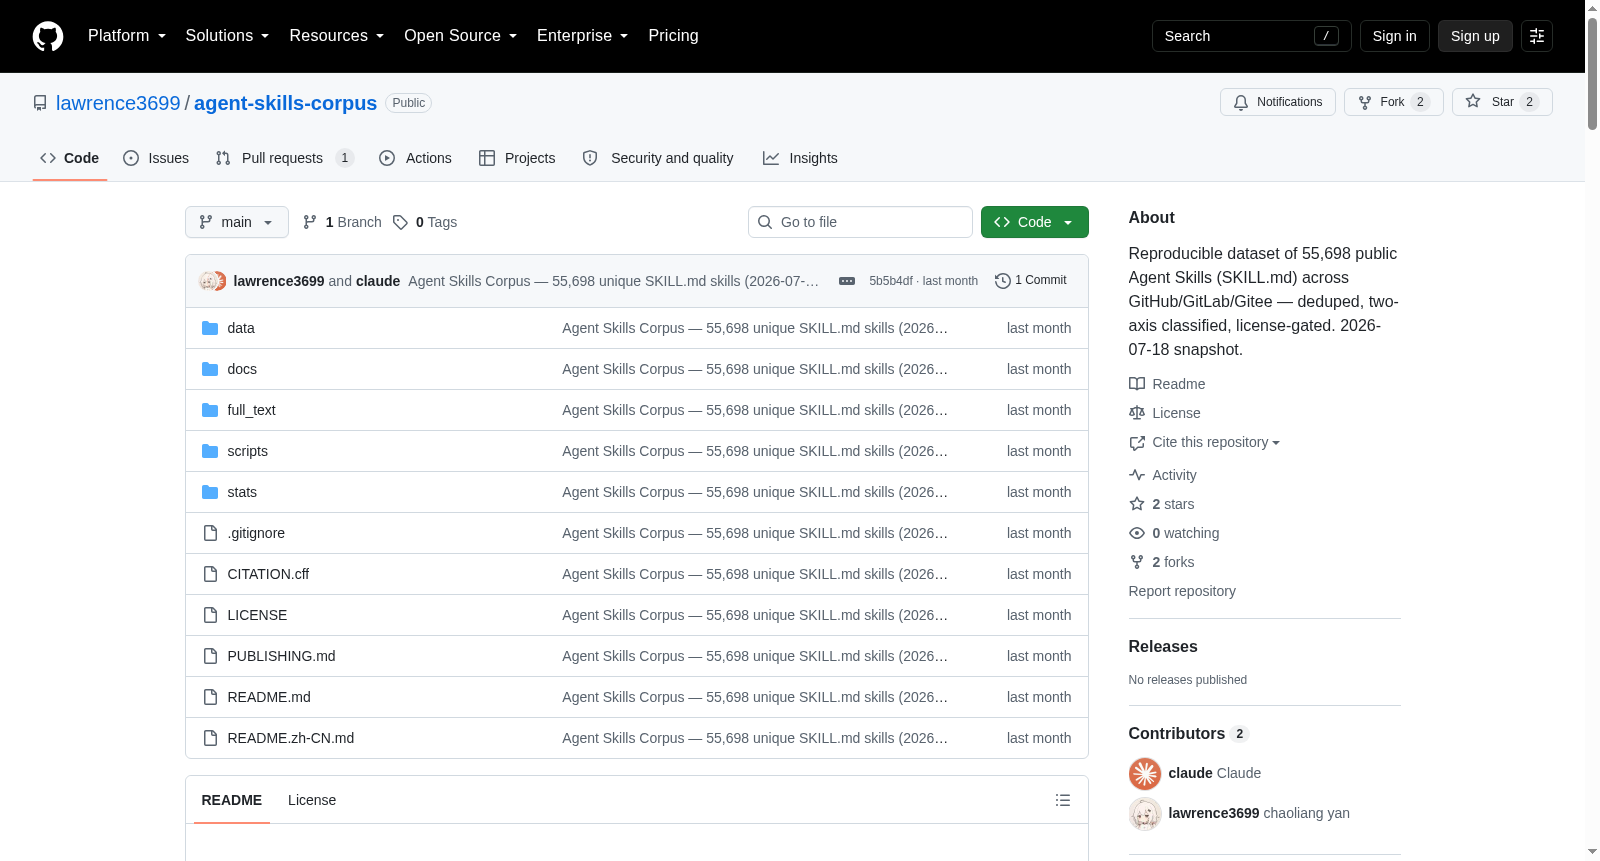The height and width of the screenshot is (861, 1600).
Task: Open the agent-skills-corpus repository link
Action: [285, 103]
